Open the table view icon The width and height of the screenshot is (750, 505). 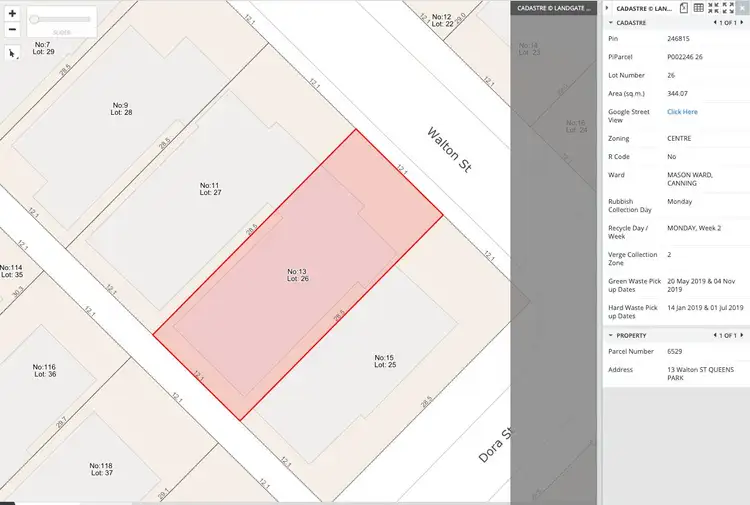tap(698, 8)
